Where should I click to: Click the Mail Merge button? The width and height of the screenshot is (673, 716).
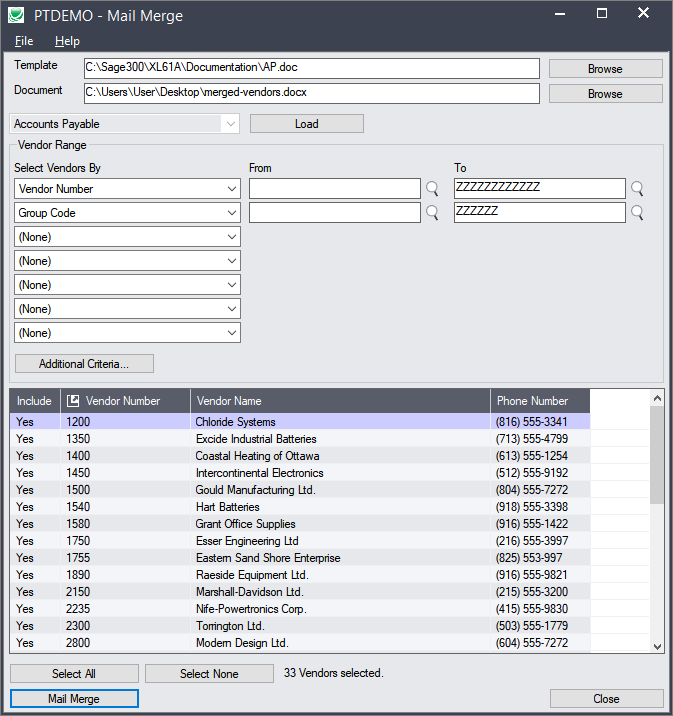pos(74,699)
